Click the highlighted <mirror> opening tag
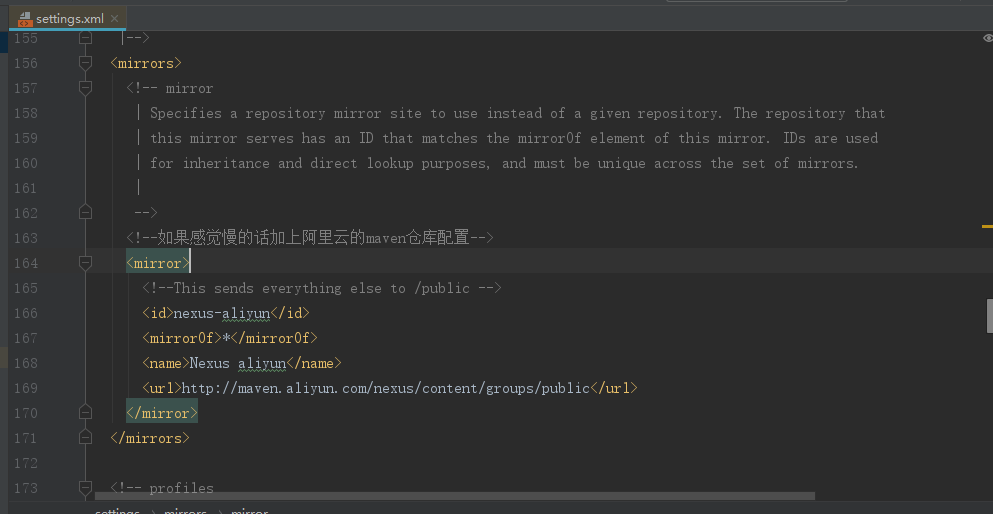This screenshot has height=514, width=993. coord(158,263)
